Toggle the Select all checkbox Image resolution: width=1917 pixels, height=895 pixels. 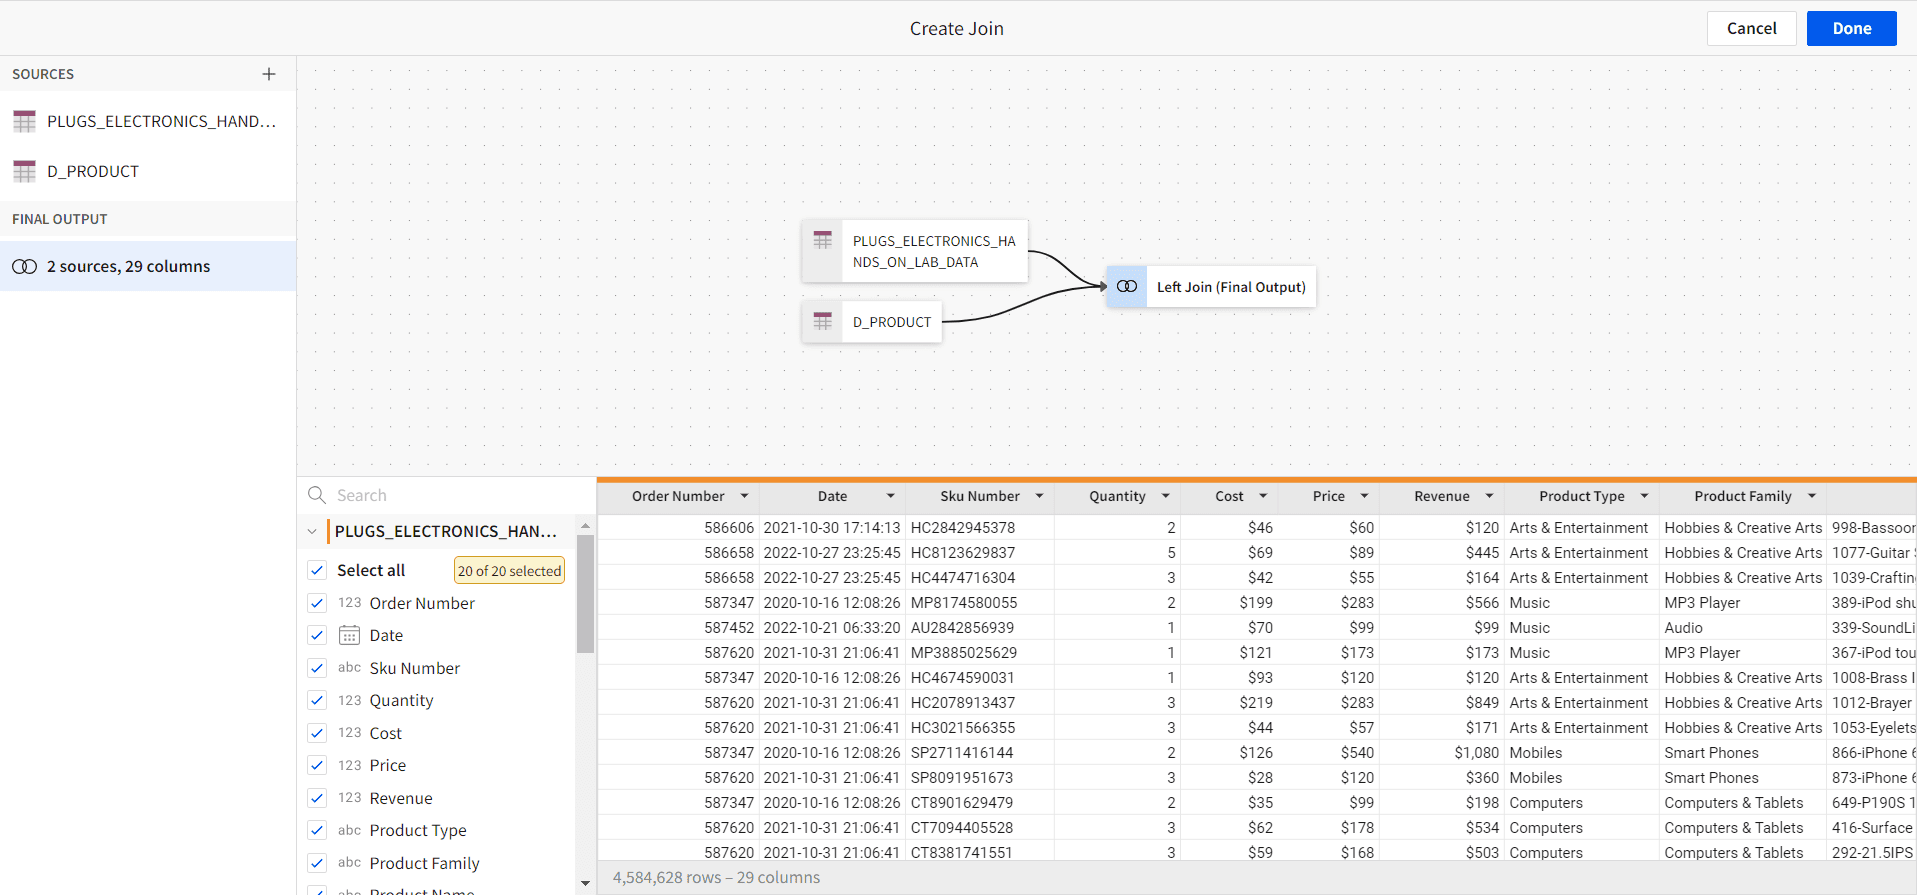(x=317, y=570)
